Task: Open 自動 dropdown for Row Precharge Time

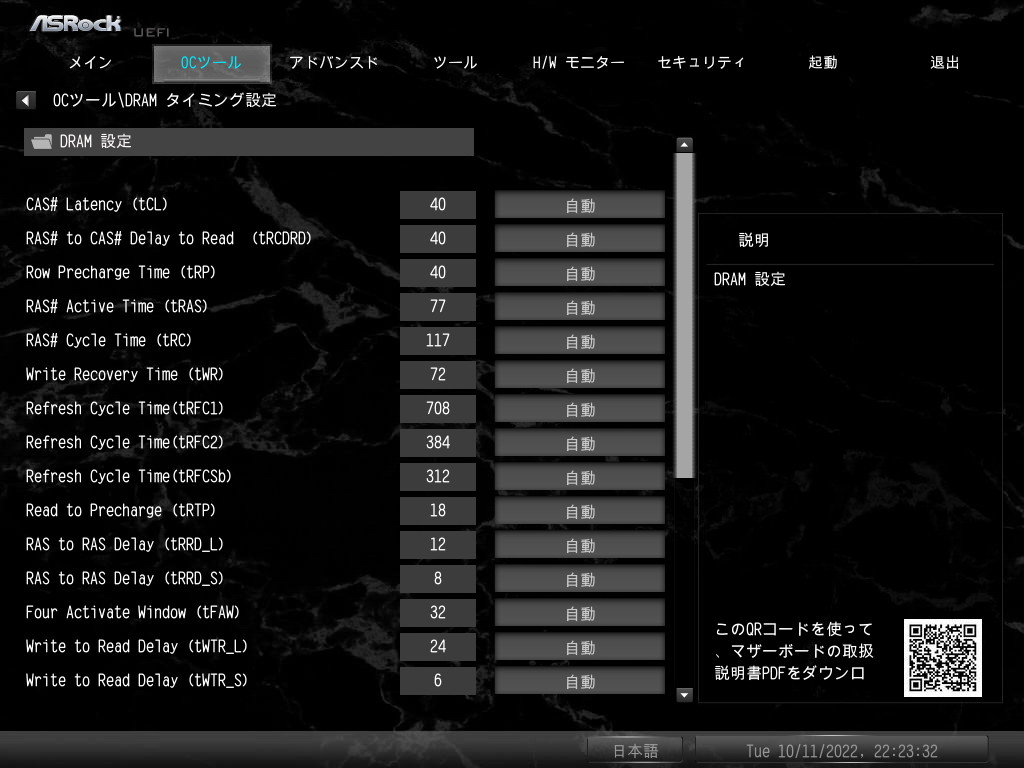Action: coord(580,273)
